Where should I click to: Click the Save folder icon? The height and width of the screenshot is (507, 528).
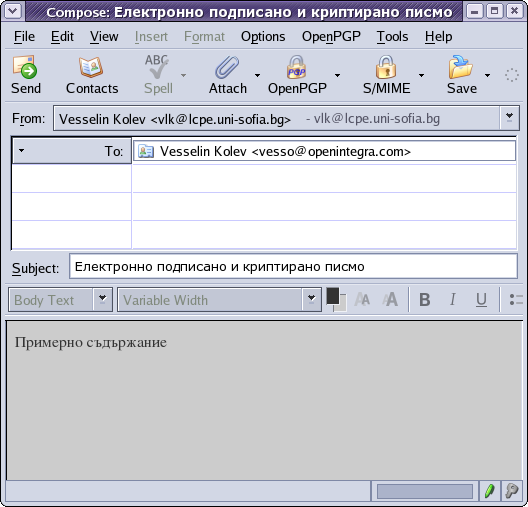[x=461, y=67]
